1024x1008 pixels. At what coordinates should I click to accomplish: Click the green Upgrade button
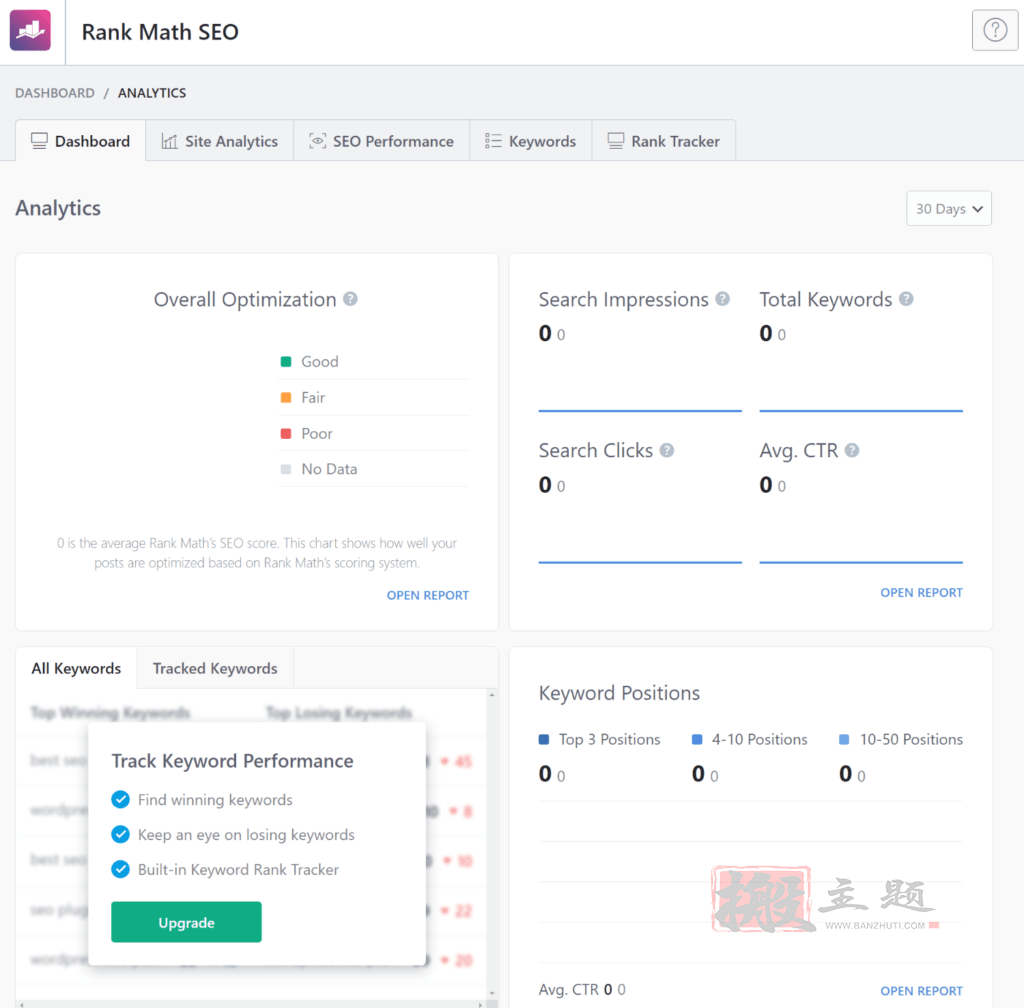pyautogui.click(x=186, y=922)
